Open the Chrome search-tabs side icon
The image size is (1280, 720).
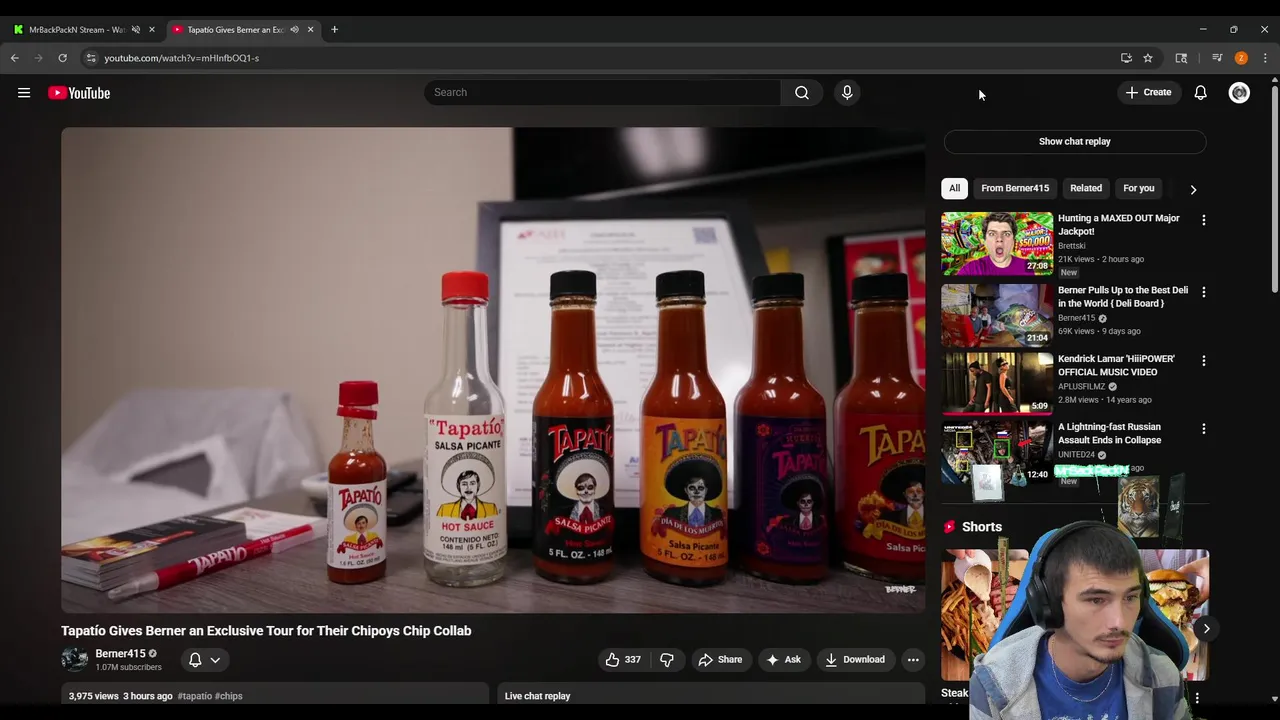pos(1181,58)
